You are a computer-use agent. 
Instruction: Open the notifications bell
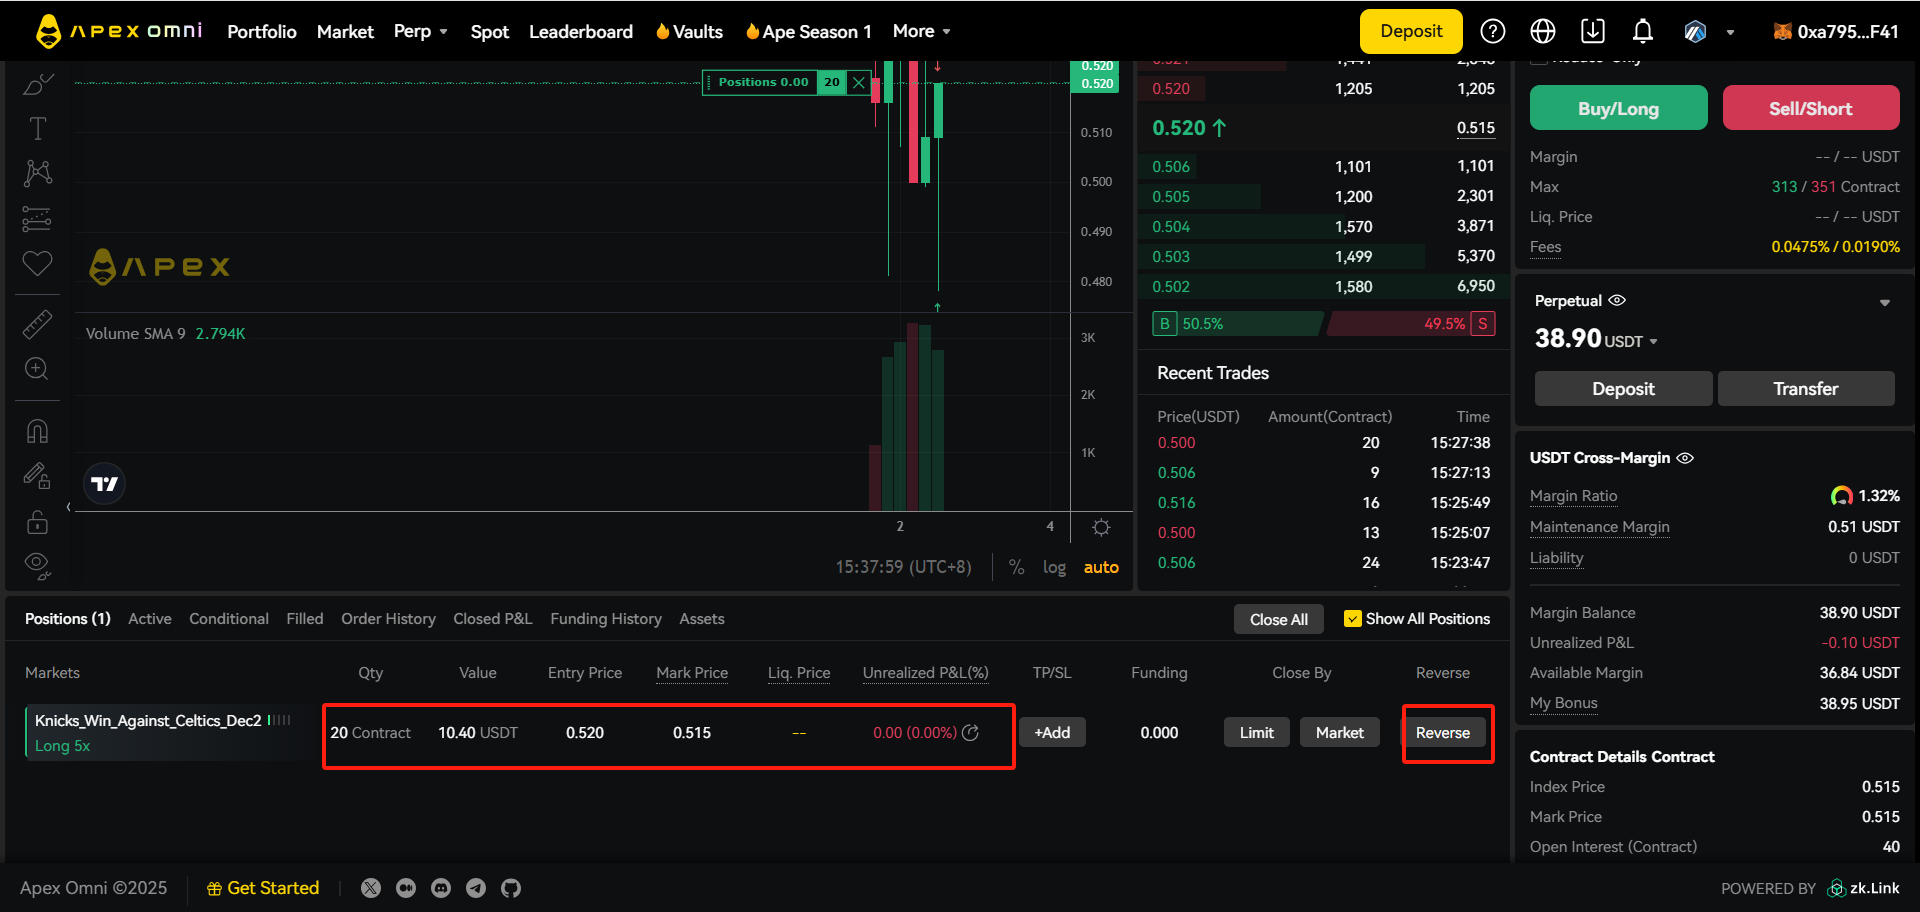(x=1642, y=32)
